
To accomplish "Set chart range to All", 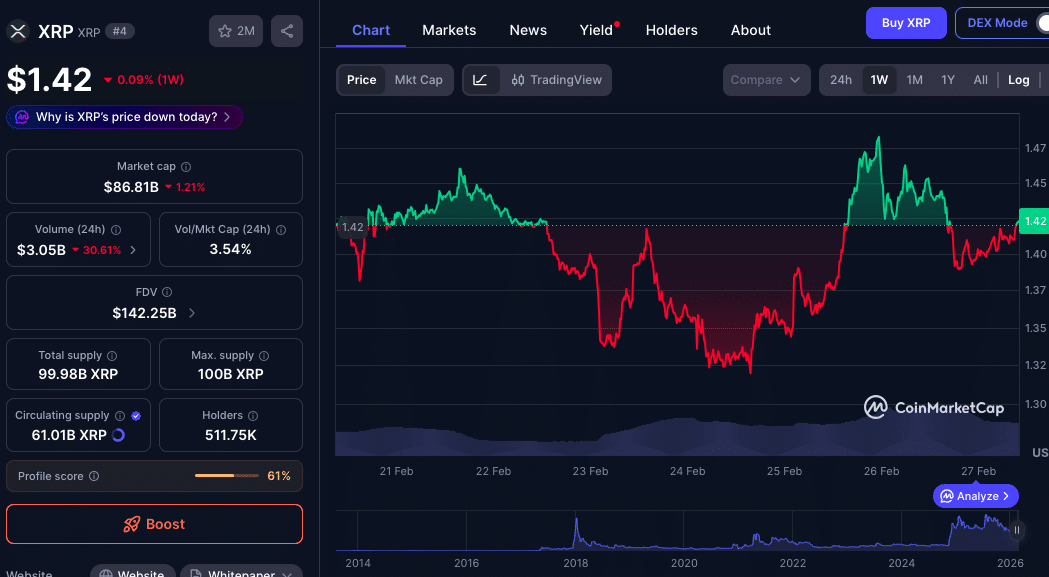I will click(981, 80).
